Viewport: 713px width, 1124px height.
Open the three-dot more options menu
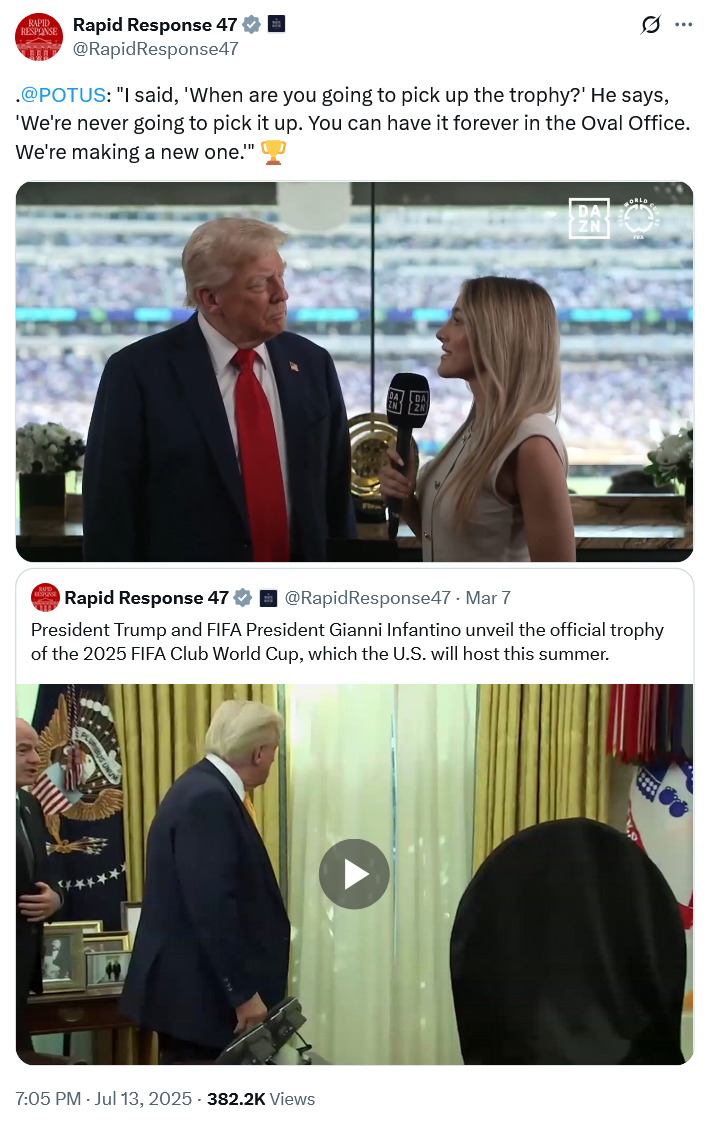point(684,25)
